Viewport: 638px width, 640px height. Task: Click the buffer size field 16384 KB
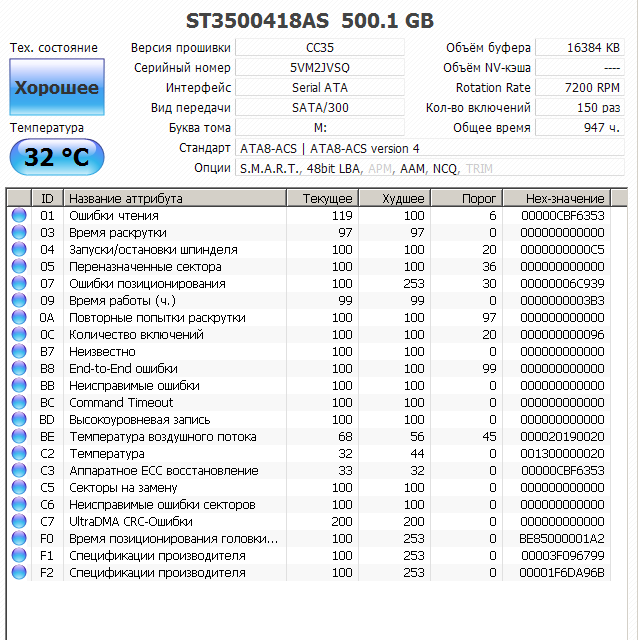pyautogui.click(x=580, y=48)
